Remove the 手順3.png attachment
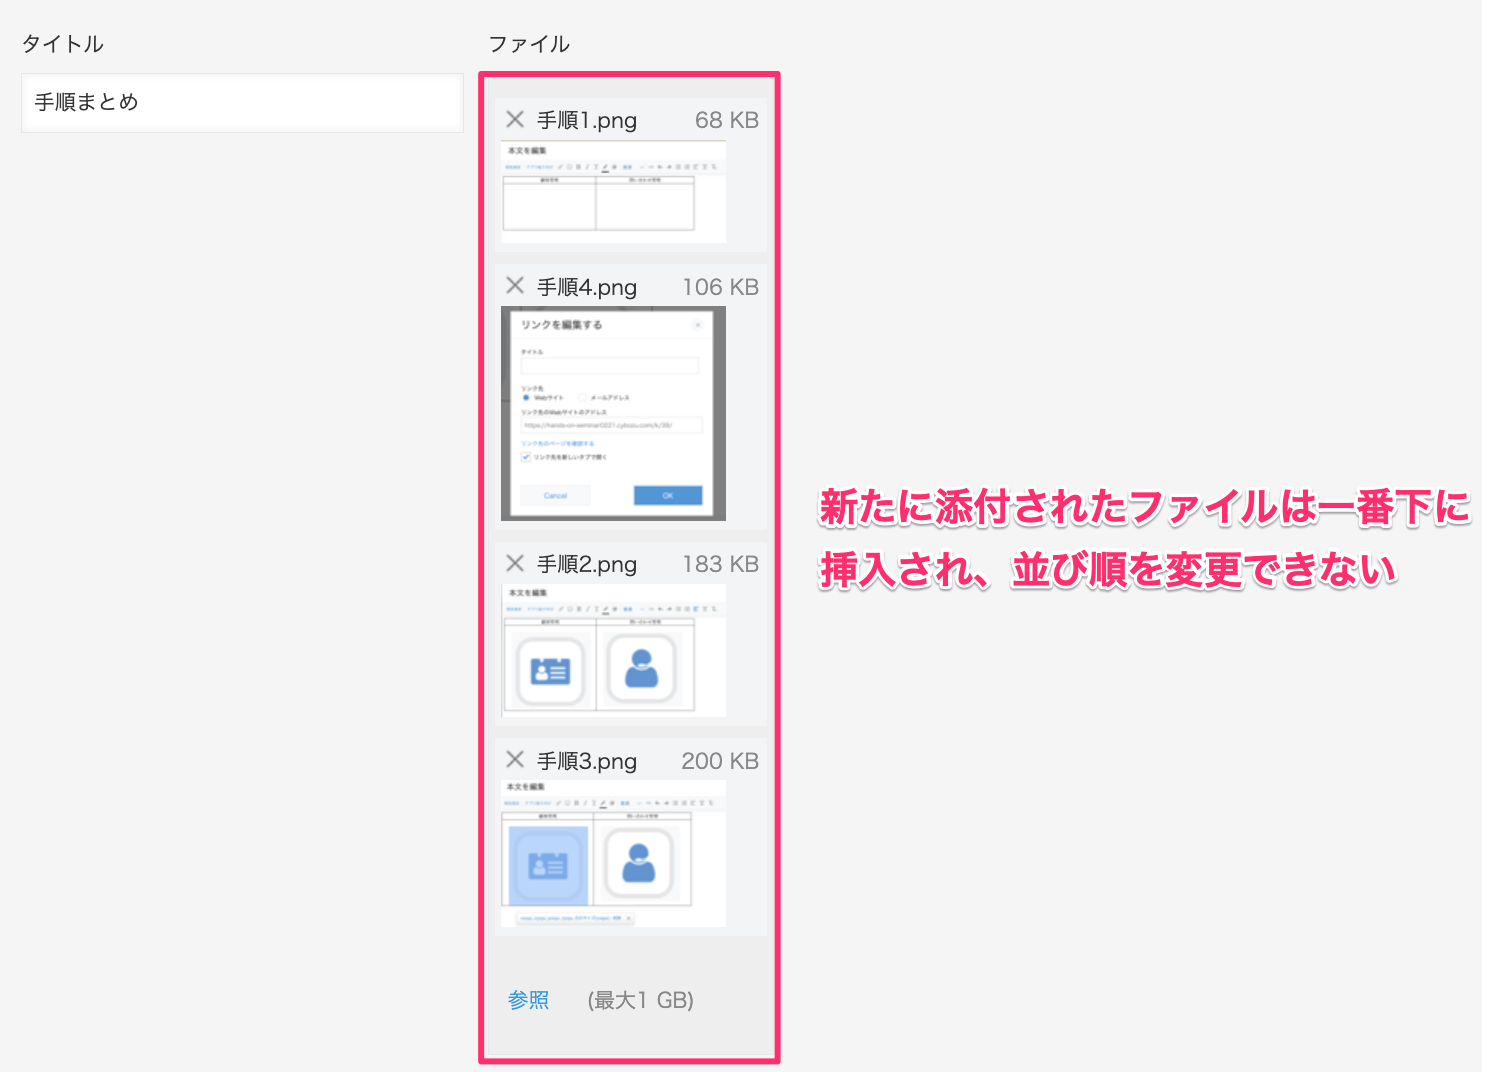This screenshot has height=1072, width=1490. [x=515, y=759]
